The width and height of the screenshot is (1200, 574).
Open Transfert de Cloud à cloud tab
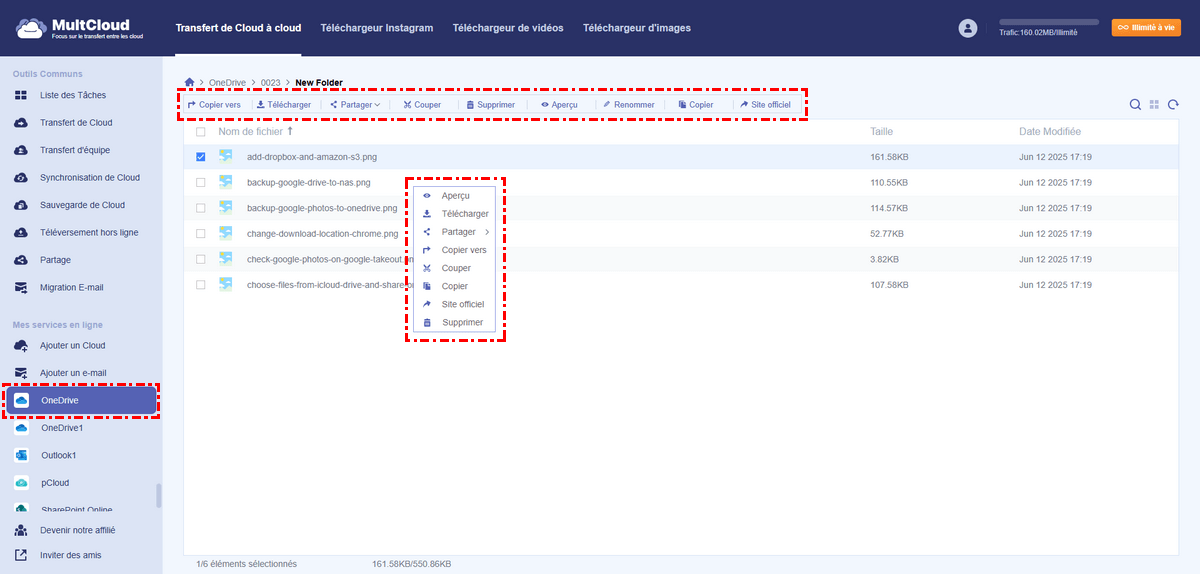[x=238, y=28]
